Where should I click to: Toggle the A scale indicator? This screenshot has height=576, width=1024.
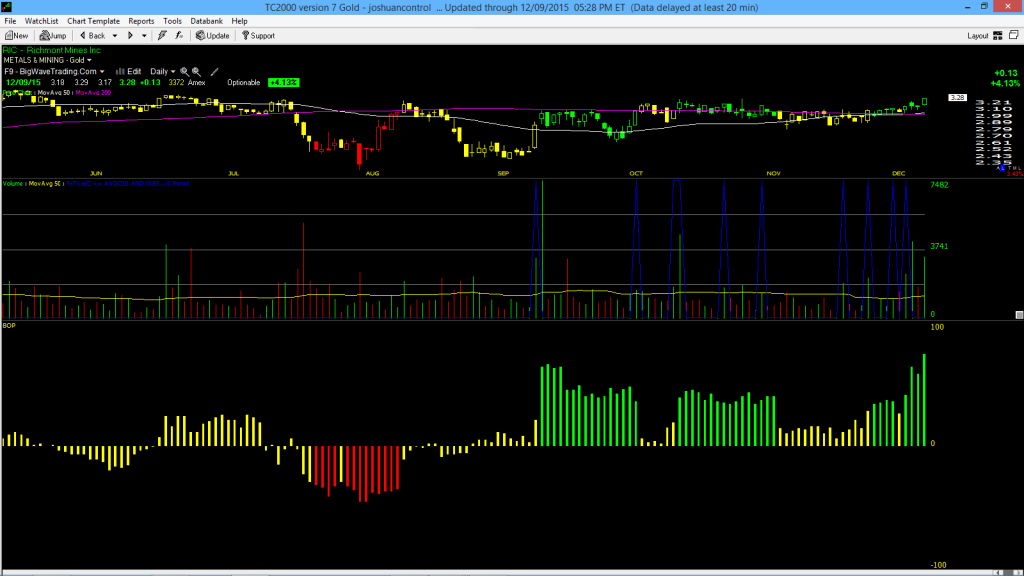tap(998, 168)
